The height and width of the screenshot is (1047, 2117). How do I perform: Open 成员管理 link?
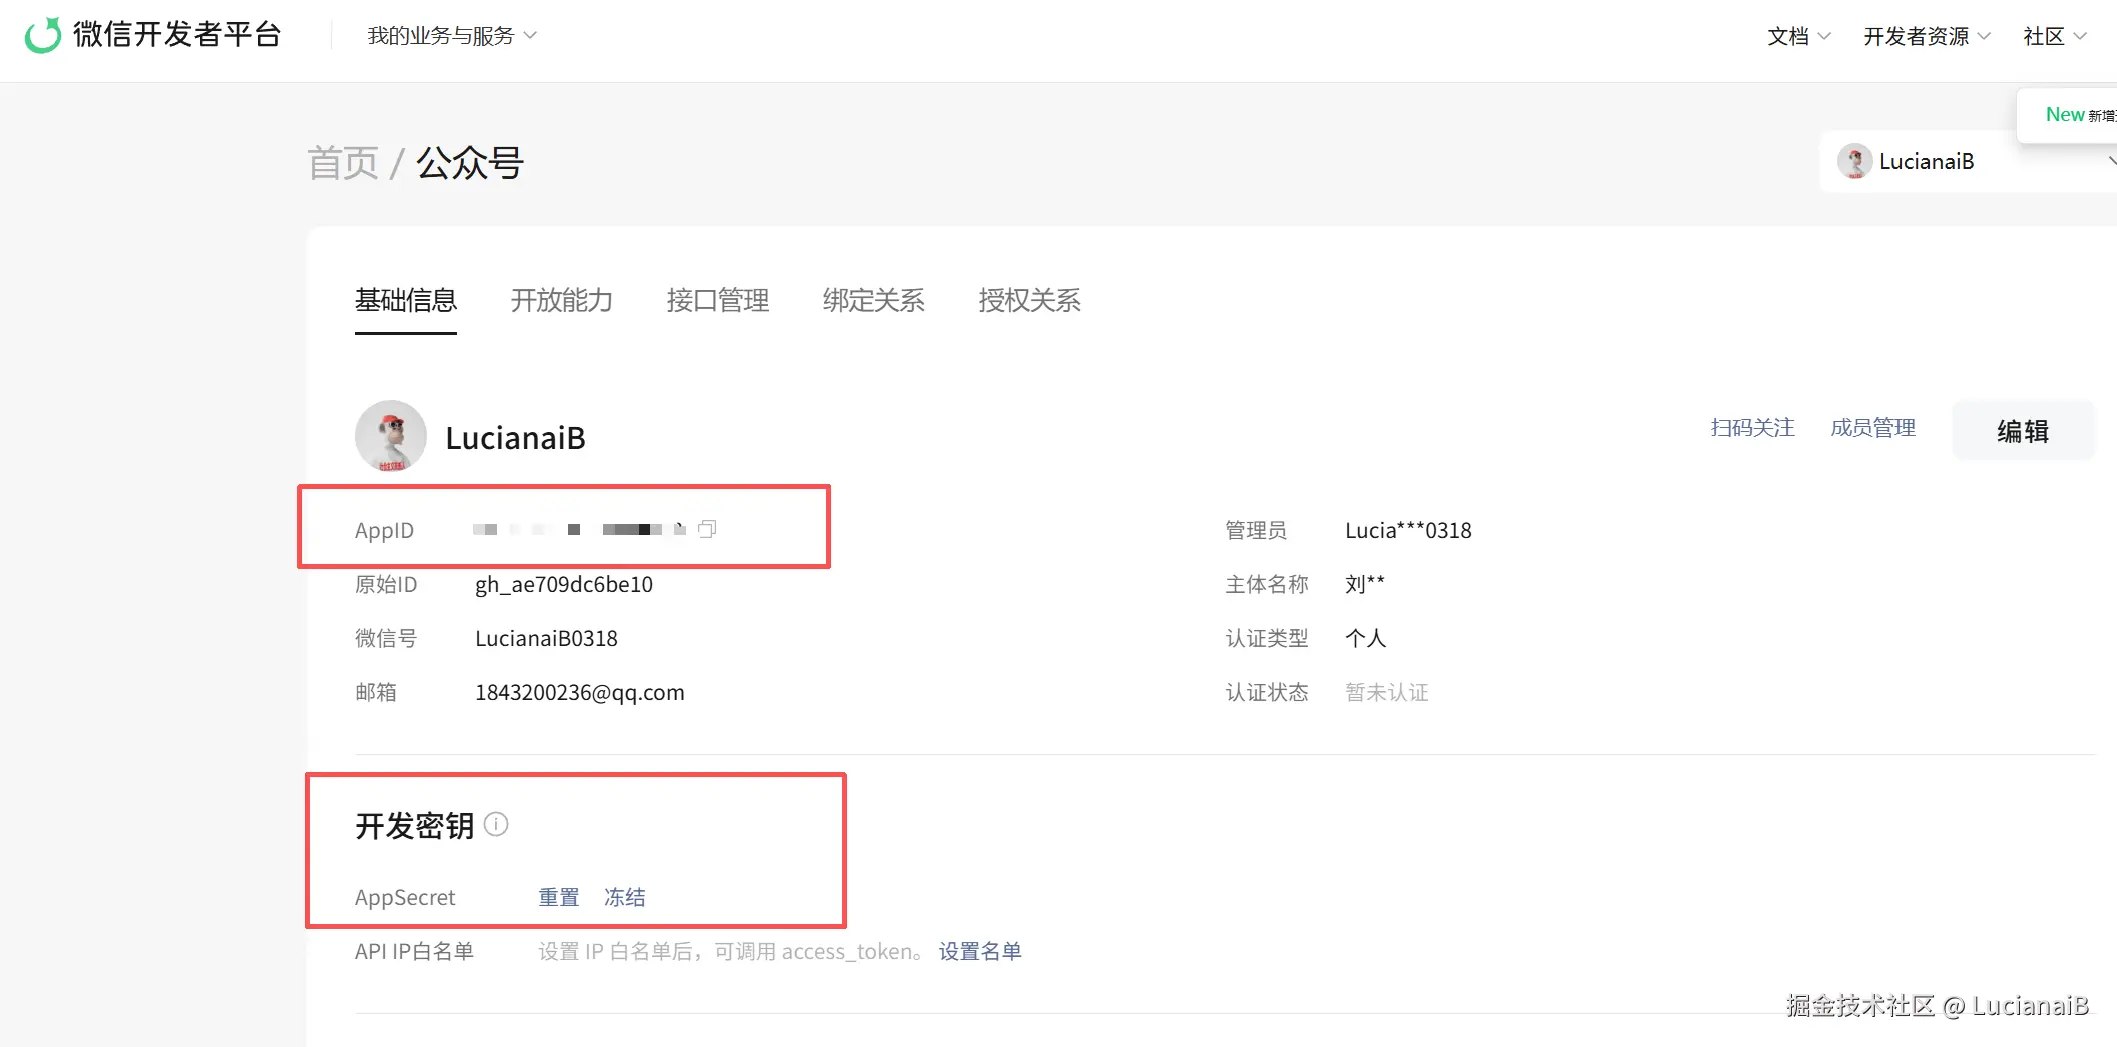[1873, 428]
